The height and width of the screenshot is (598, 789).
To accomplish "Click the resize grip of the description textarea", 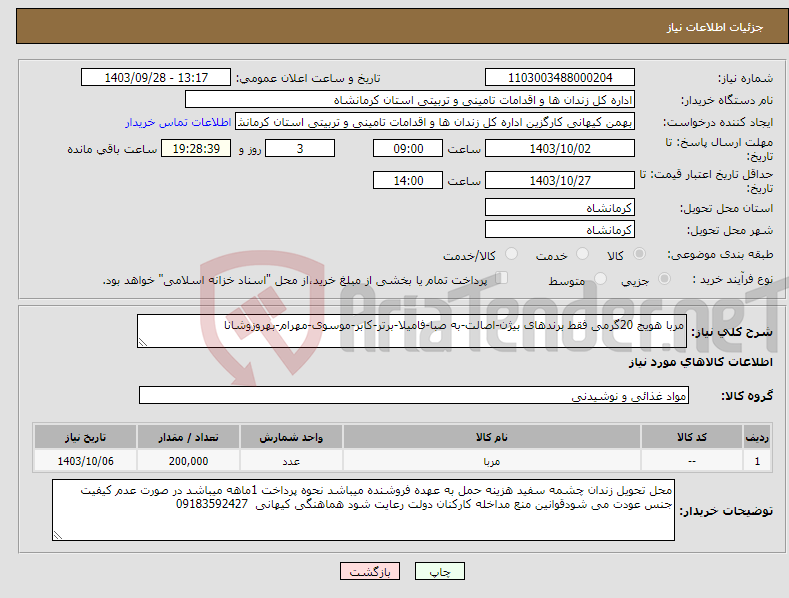I will point(143,342).
